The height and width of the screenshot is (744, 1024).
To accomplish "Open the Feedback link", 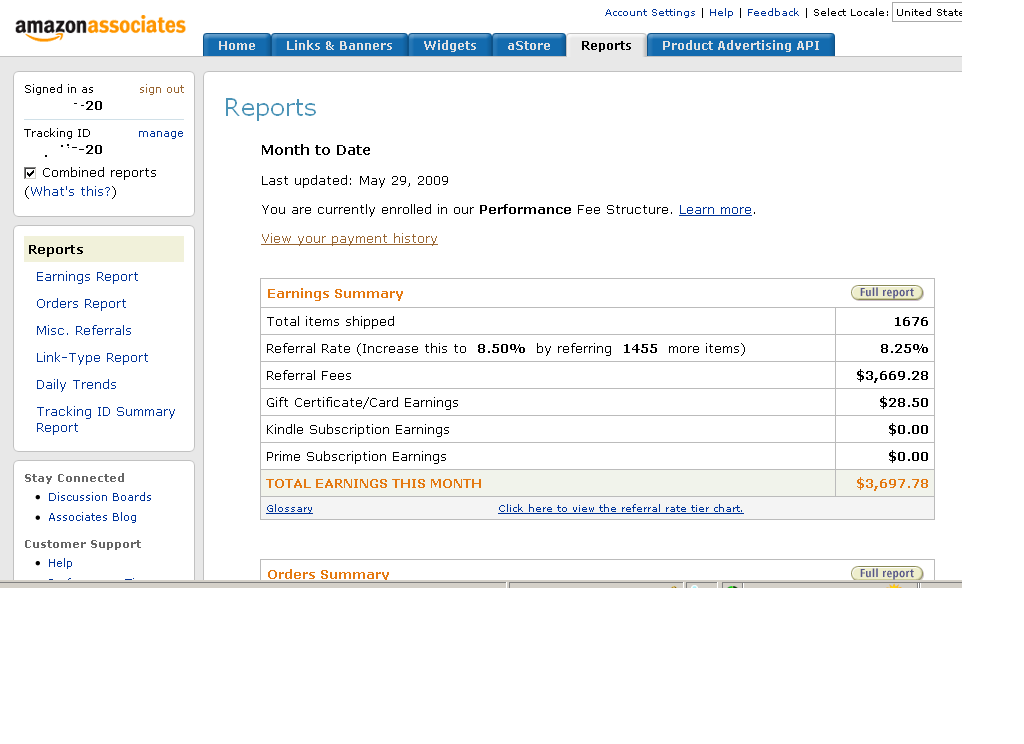I will click(x=773, y=12).
